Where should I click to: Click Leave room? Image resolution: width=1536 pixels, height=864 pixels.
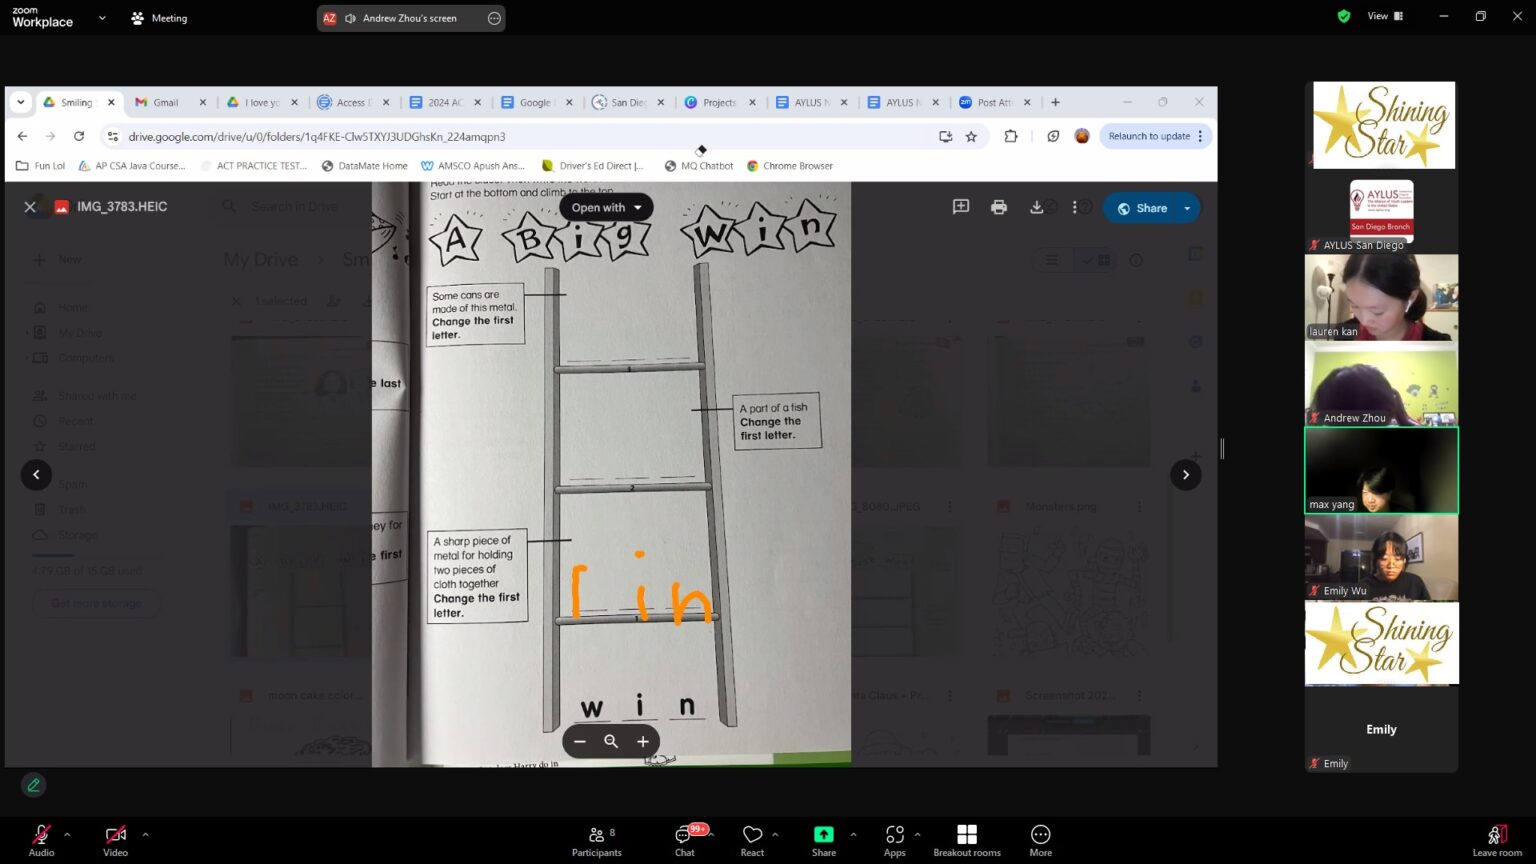(x=1497, y=841)
